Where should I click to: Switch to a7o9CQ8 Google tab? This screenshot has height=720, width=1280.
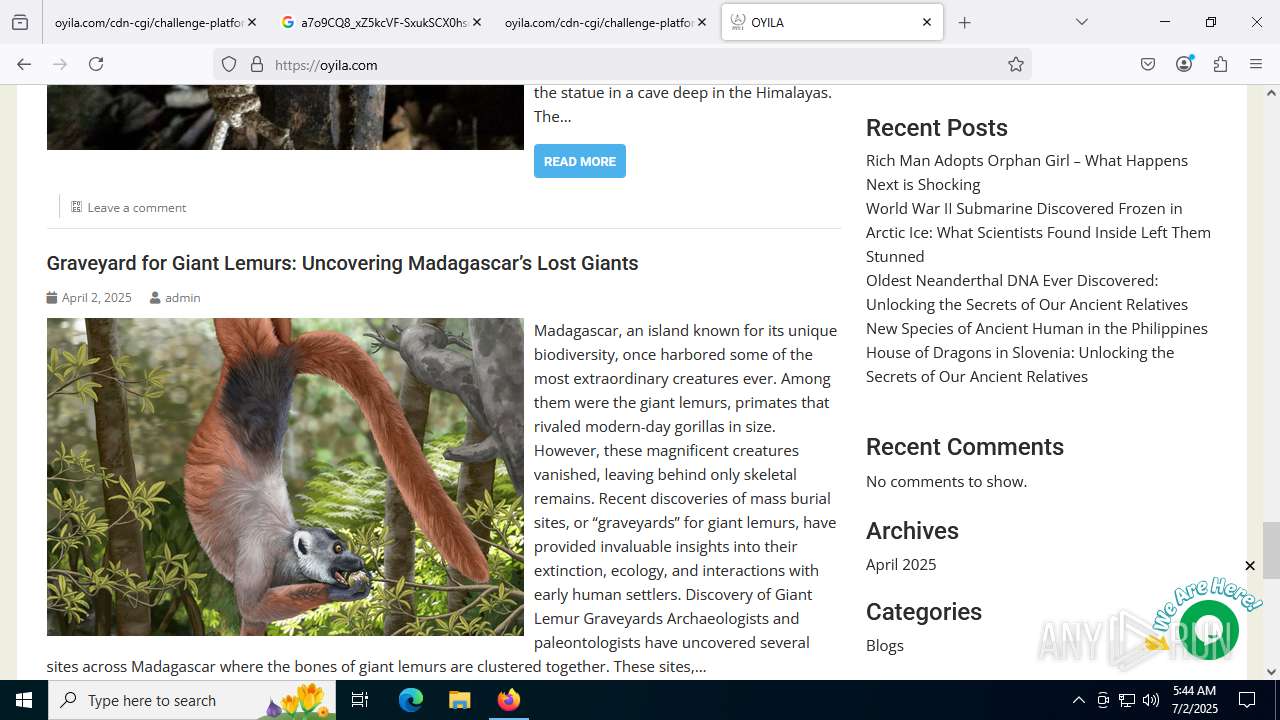click(x=383, y=22)
